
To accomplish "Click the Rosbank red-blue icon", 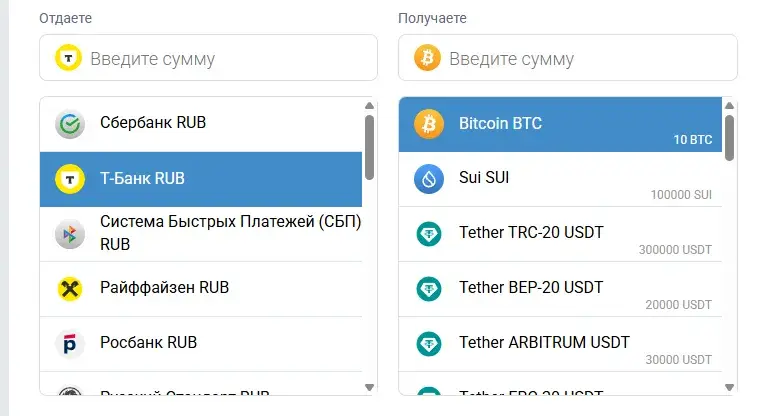I will (x=70, y=344).
